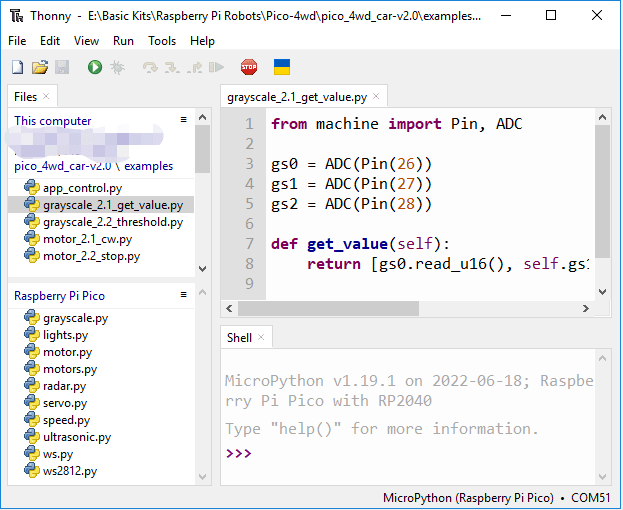Click local files scrollbar up arrow

tap(203, 117)
